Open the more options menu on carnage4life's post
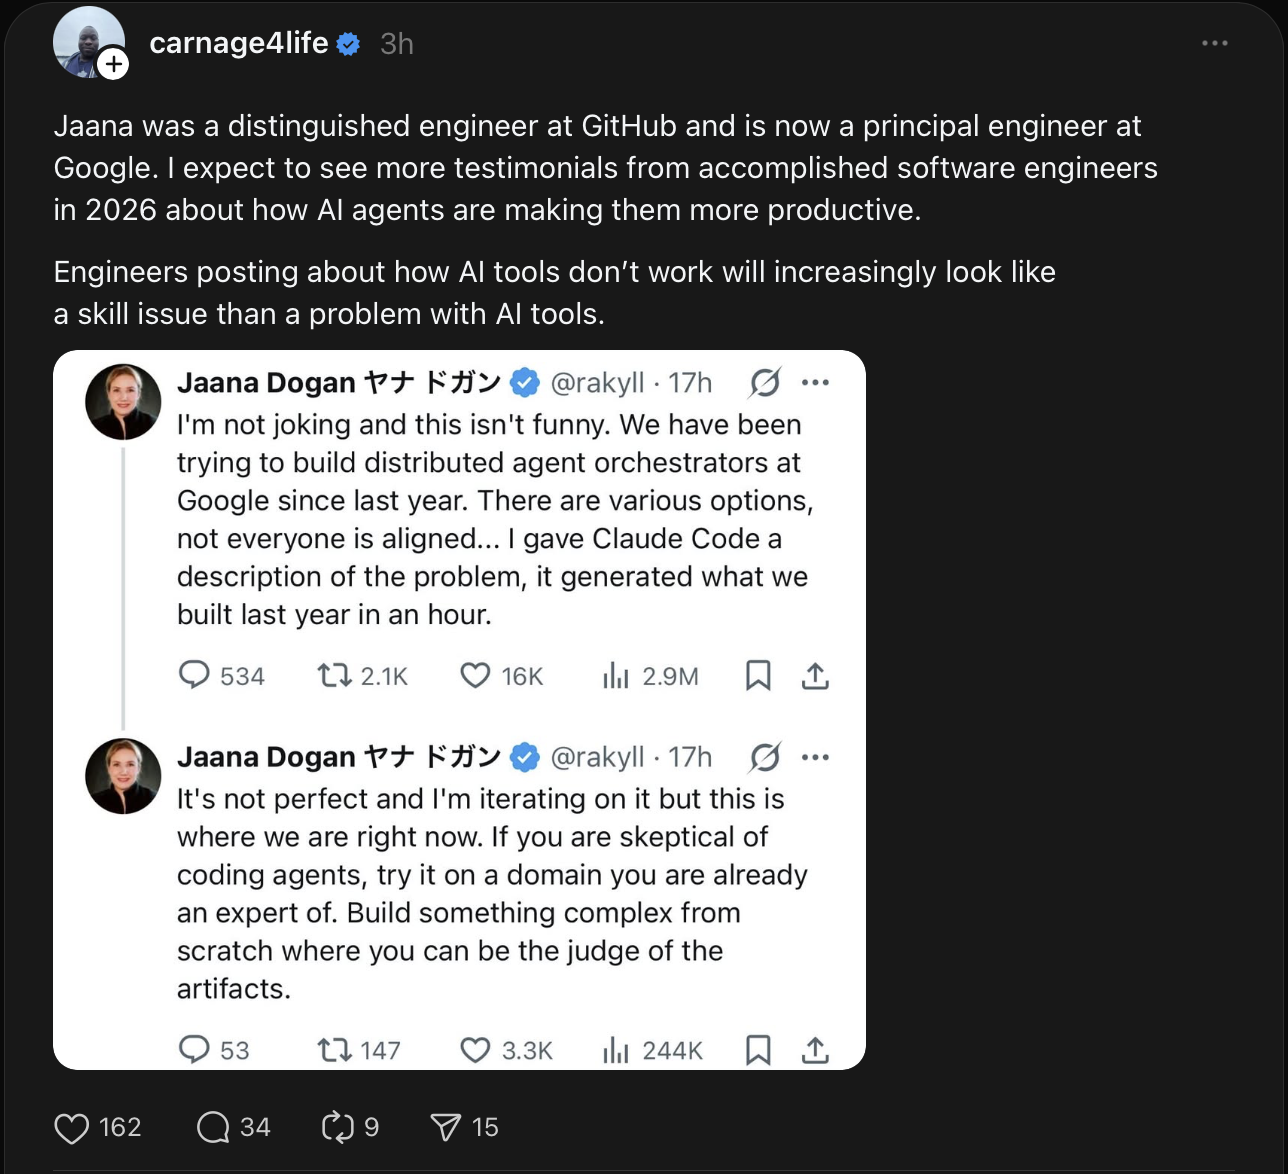This screenshot has height=1174, width=1288. 1215,43
